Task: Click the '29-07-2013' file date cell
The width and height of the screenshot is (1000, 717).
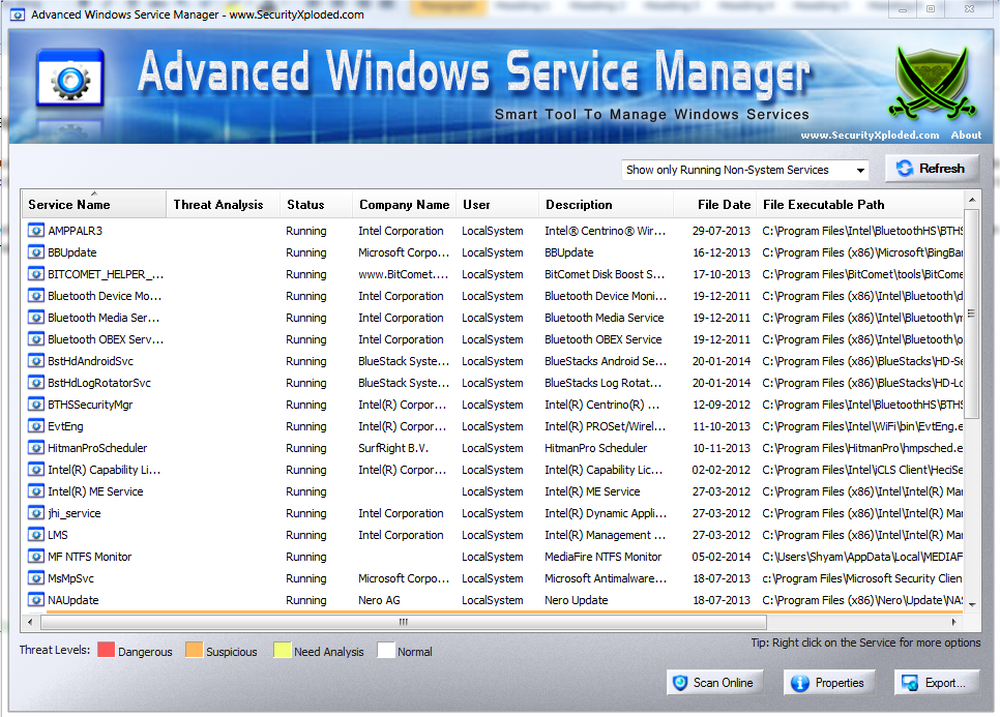Action: pos(721,231)
